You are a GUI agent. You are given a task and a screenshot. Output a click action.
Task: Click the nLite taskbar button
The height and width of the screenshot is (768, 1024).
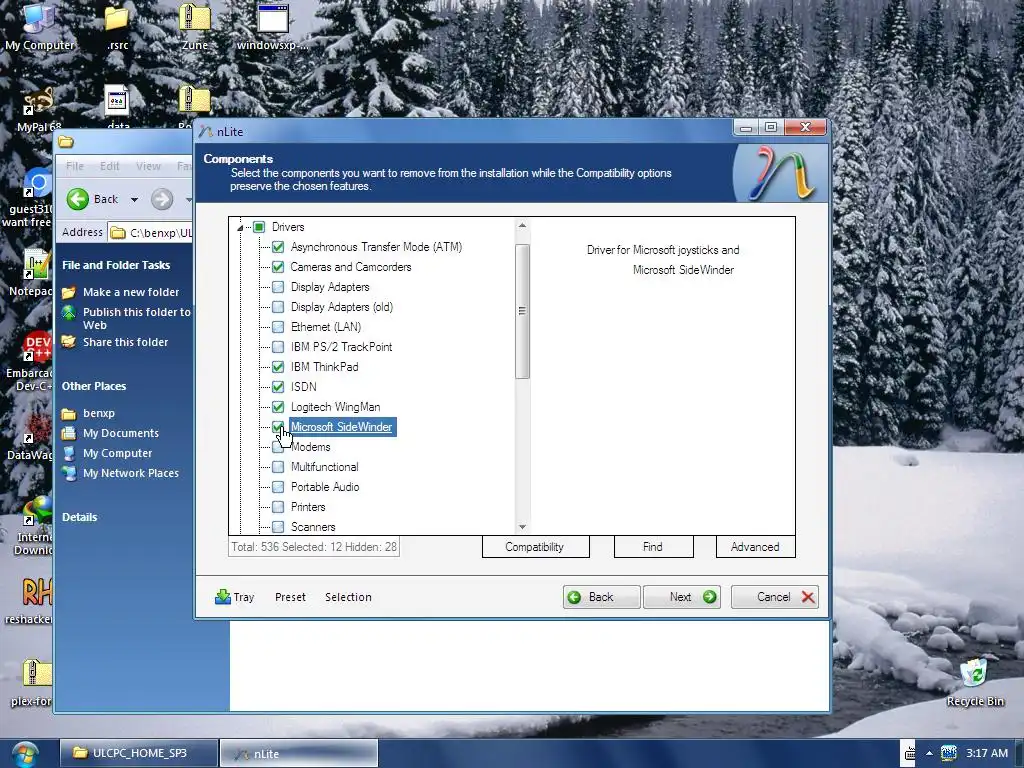point(298,753)
